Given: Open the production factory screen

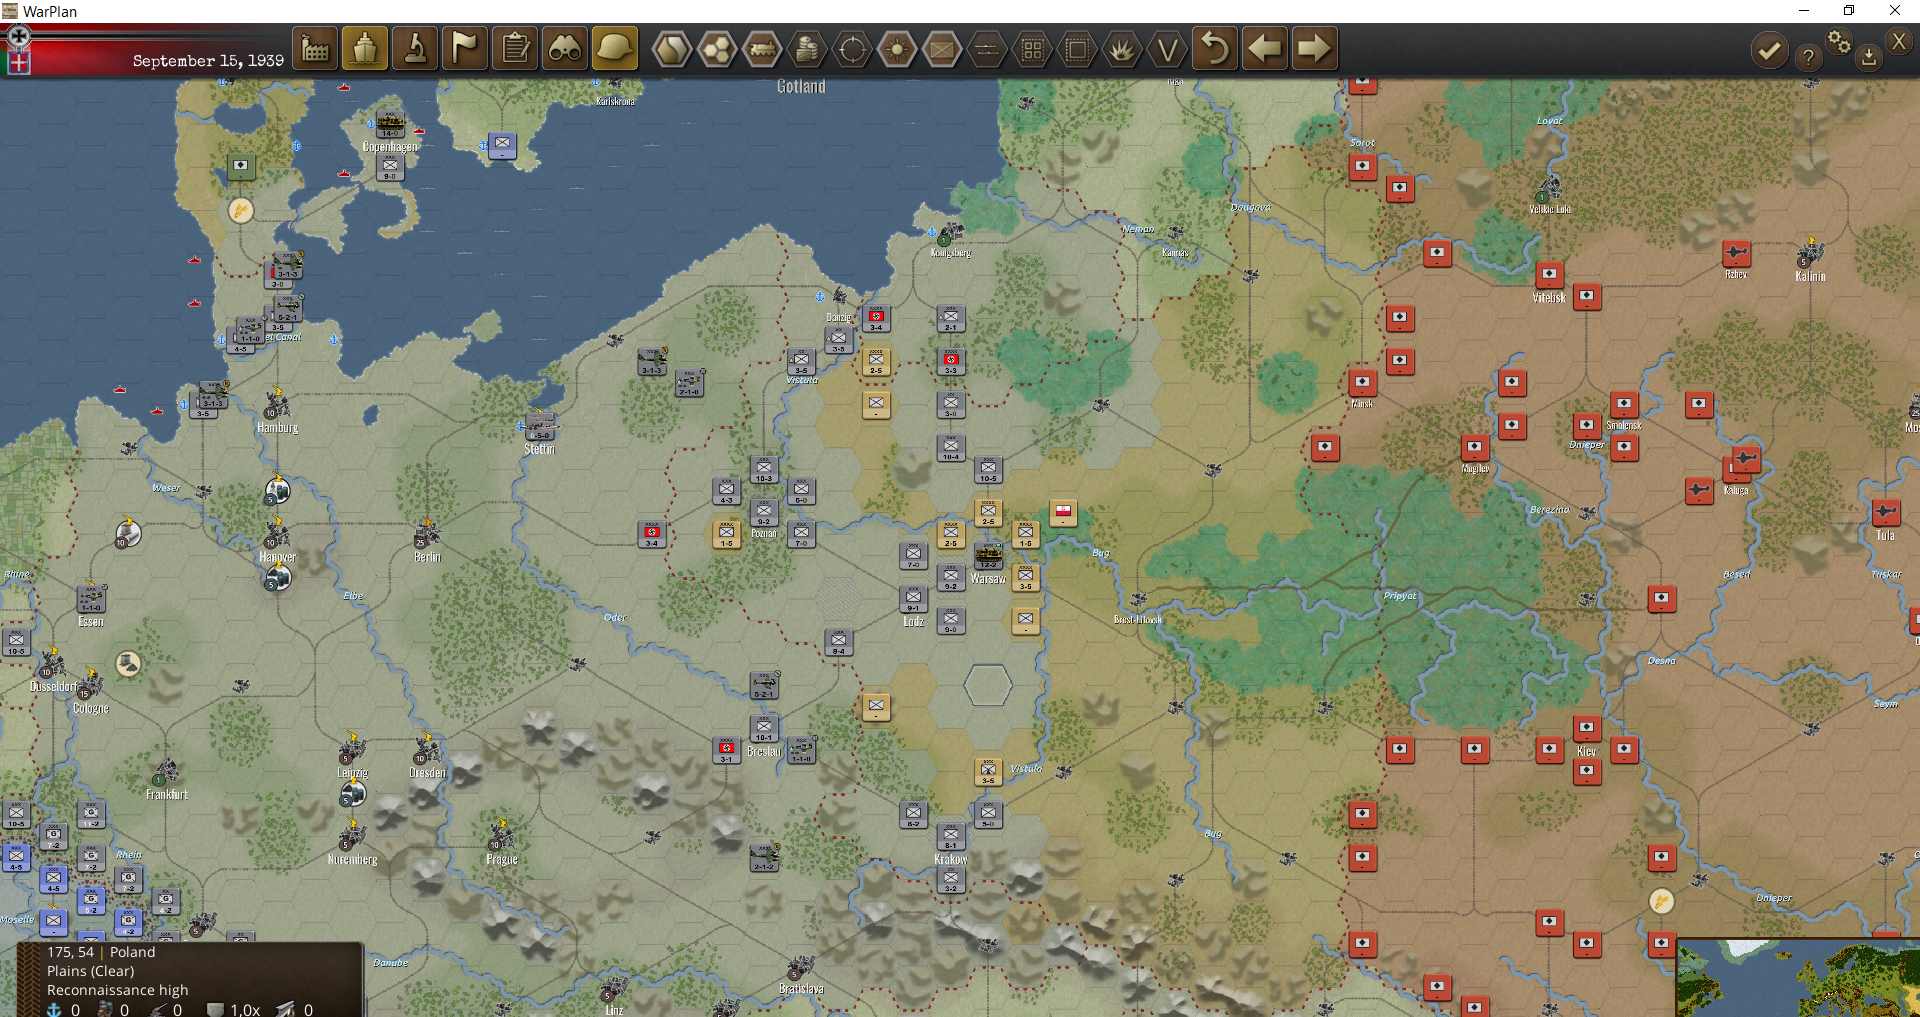Looking at the screenshot, I should click(x=315, y=48).
